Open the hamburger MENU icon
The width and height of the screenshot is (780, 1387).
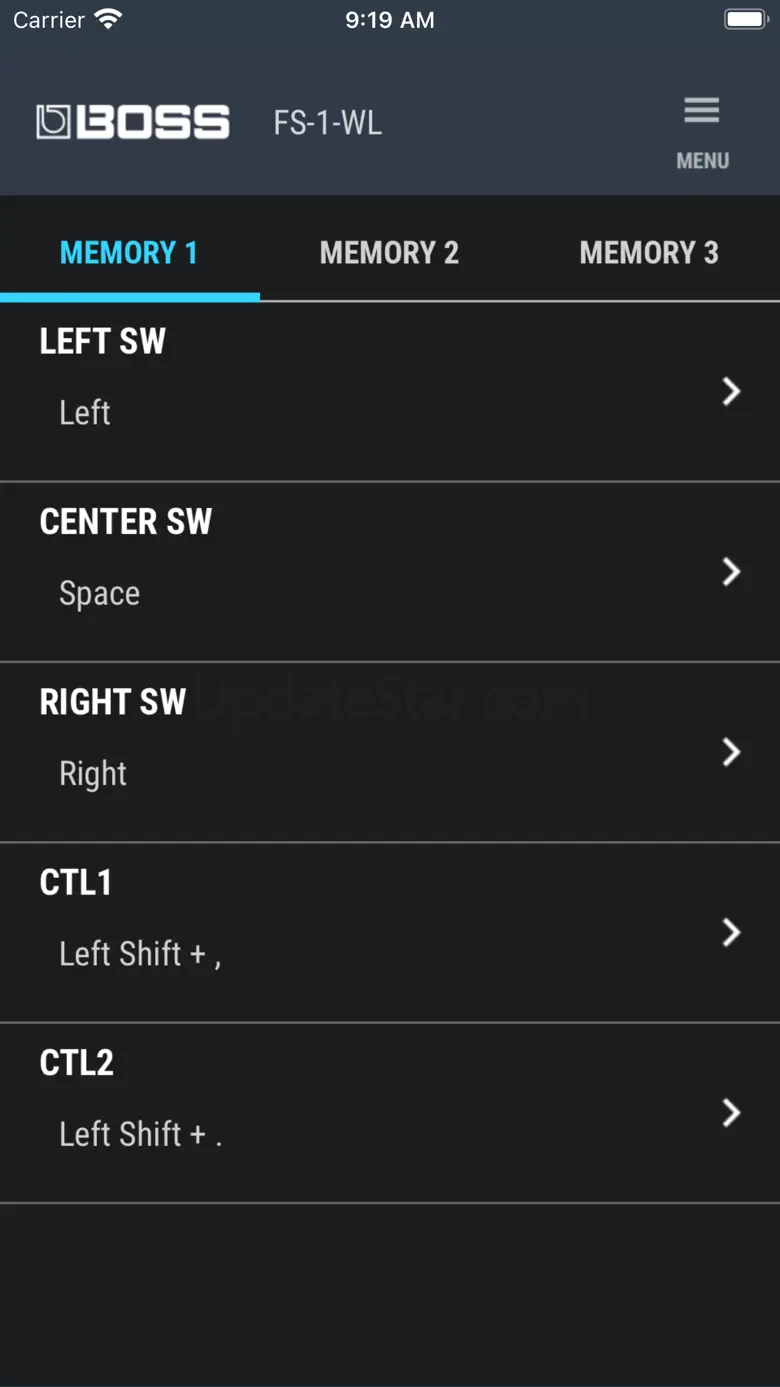coord(701,110)
